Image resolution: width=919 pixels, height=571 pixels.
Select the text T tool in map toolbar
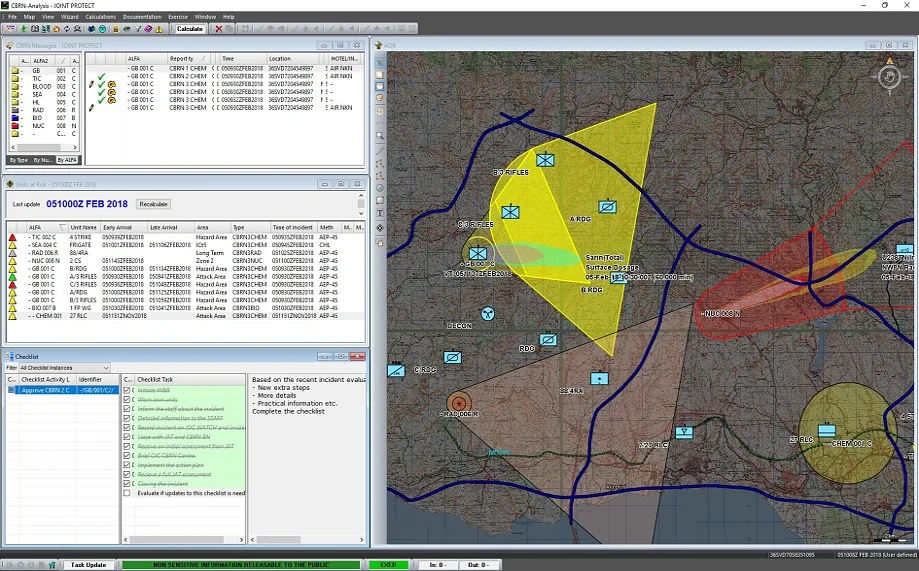click(380, 213)
